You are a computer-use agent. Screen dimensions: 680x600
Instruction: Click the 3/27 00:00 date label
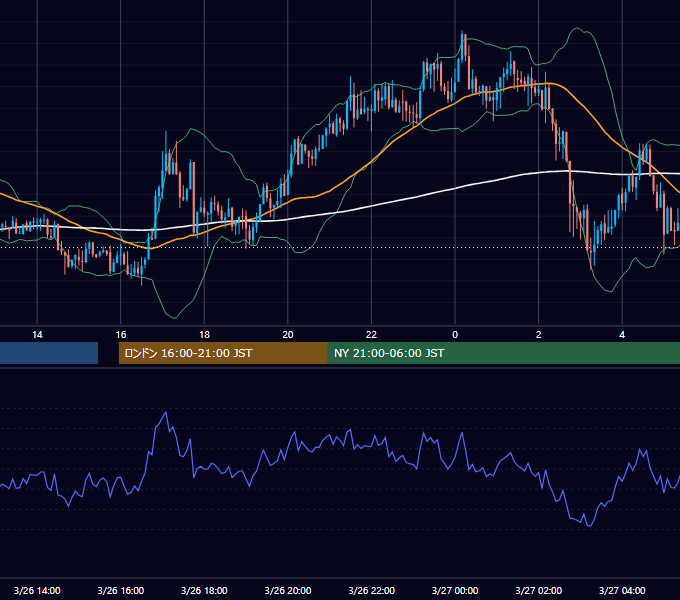[x=455, y=590]
